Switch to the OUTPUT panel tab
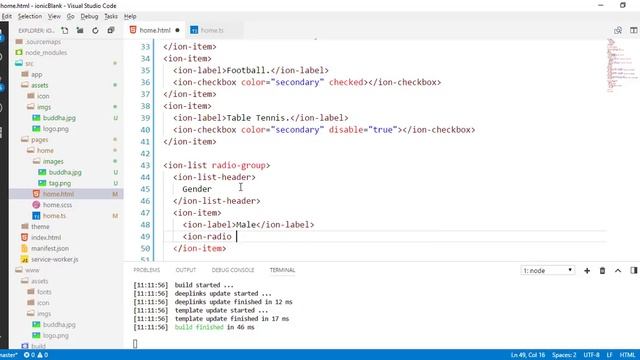The width and height of the screenshot is (640, 360). [x=186, y=270]
